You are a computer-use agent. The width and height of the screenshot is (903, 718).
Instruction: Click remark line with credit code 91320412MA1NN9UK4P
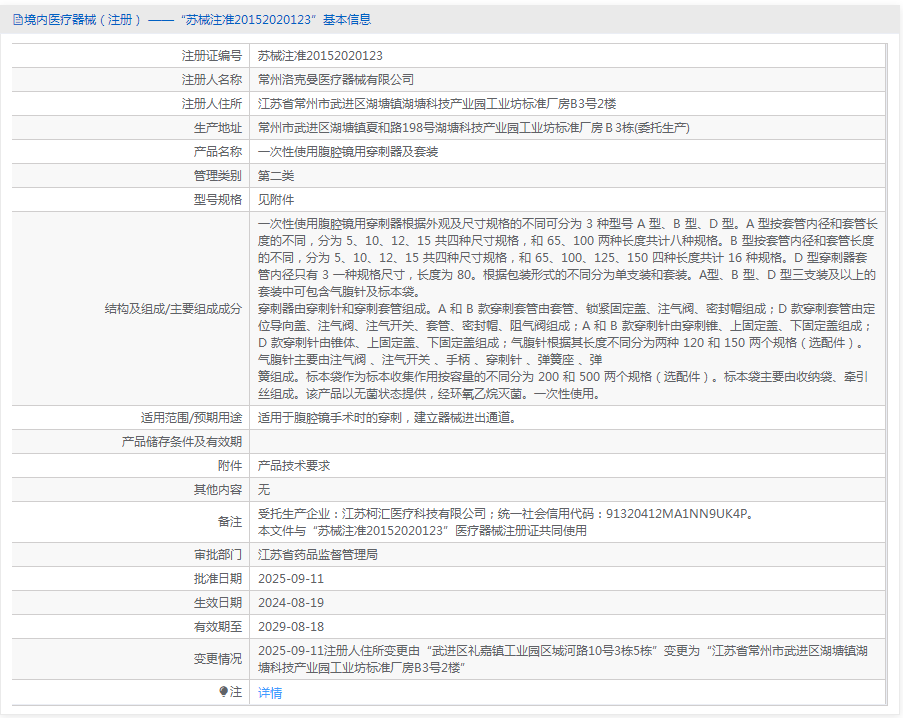point(506,514)
